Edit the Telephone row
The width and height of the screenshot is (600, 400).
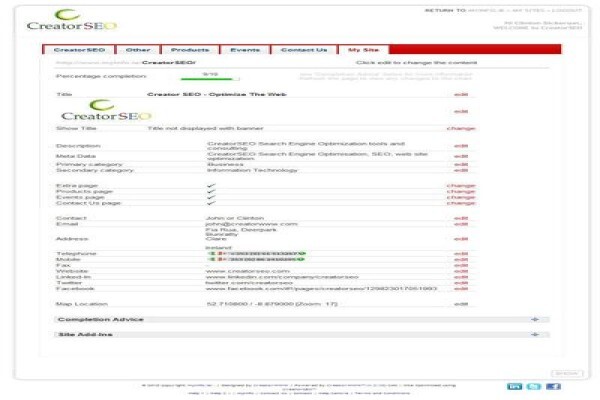point(461,254)
